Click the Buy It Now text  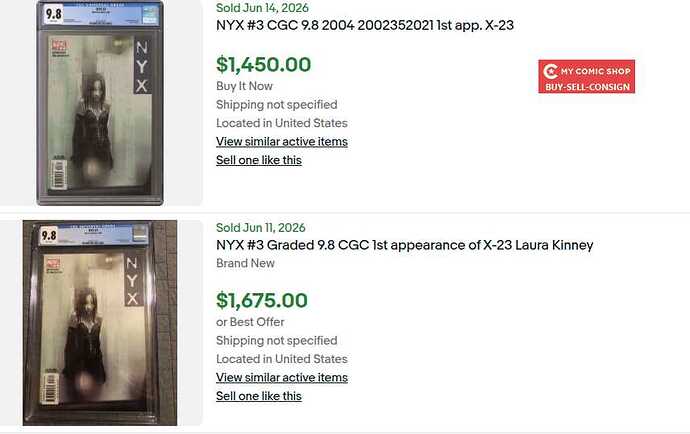click(x=244, y=86)
